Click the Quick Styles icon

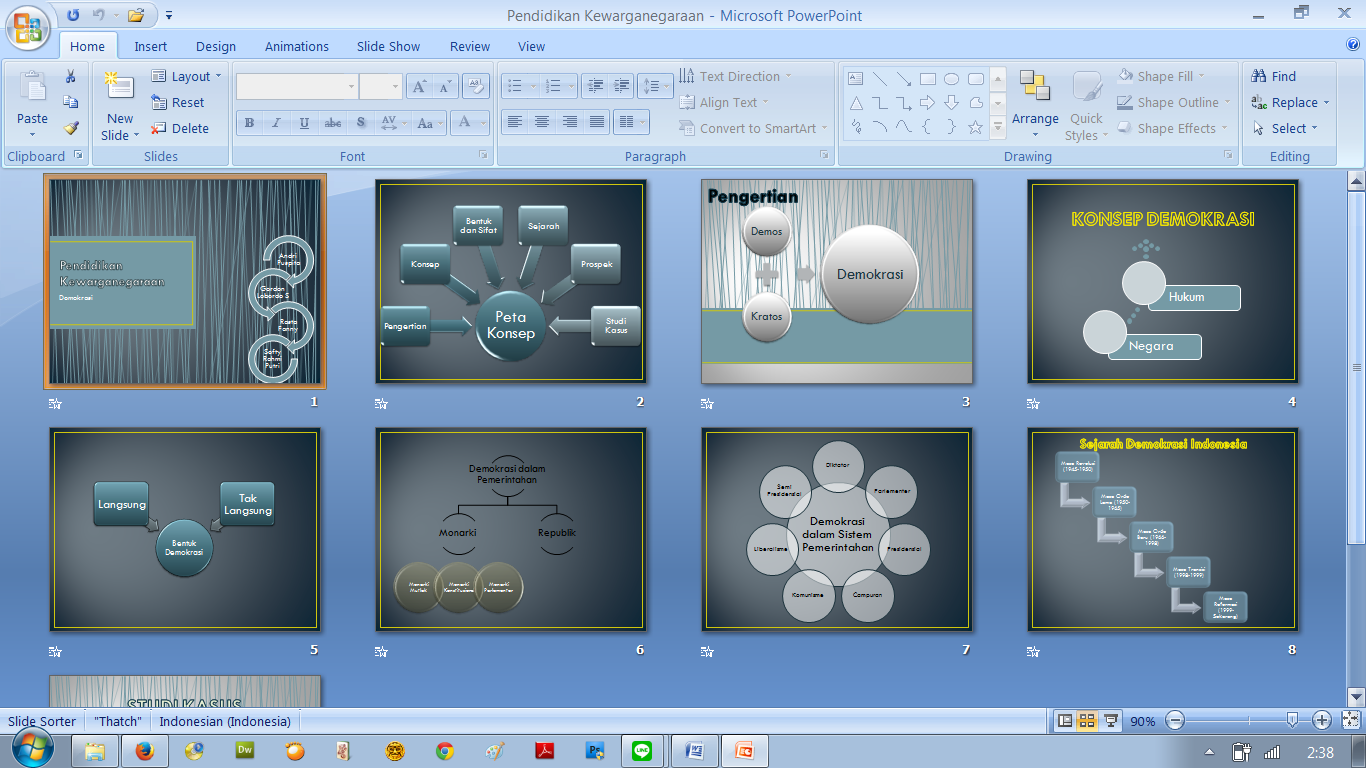point(1086,88)
